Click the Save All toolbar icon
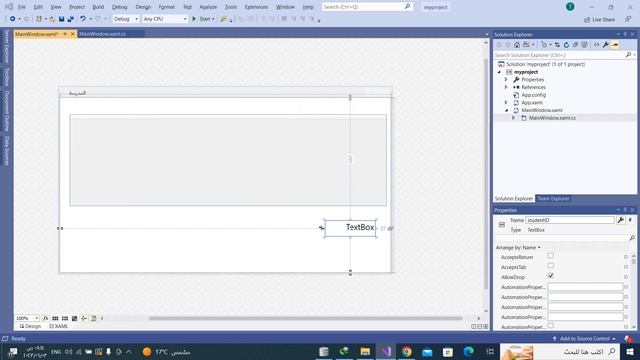Screen dimensions: 640x360 pos(71,19)
